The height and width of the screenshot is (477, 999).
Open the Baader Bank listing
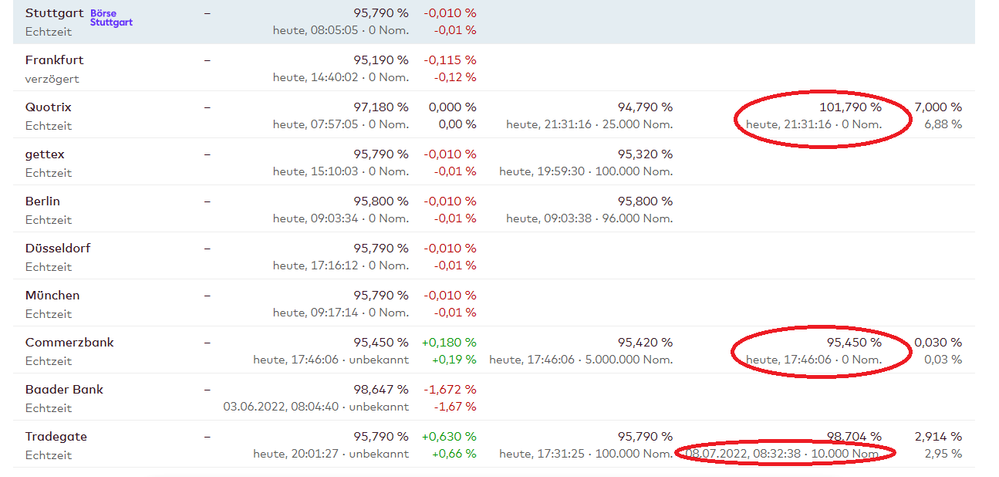(x=64, y=389)
